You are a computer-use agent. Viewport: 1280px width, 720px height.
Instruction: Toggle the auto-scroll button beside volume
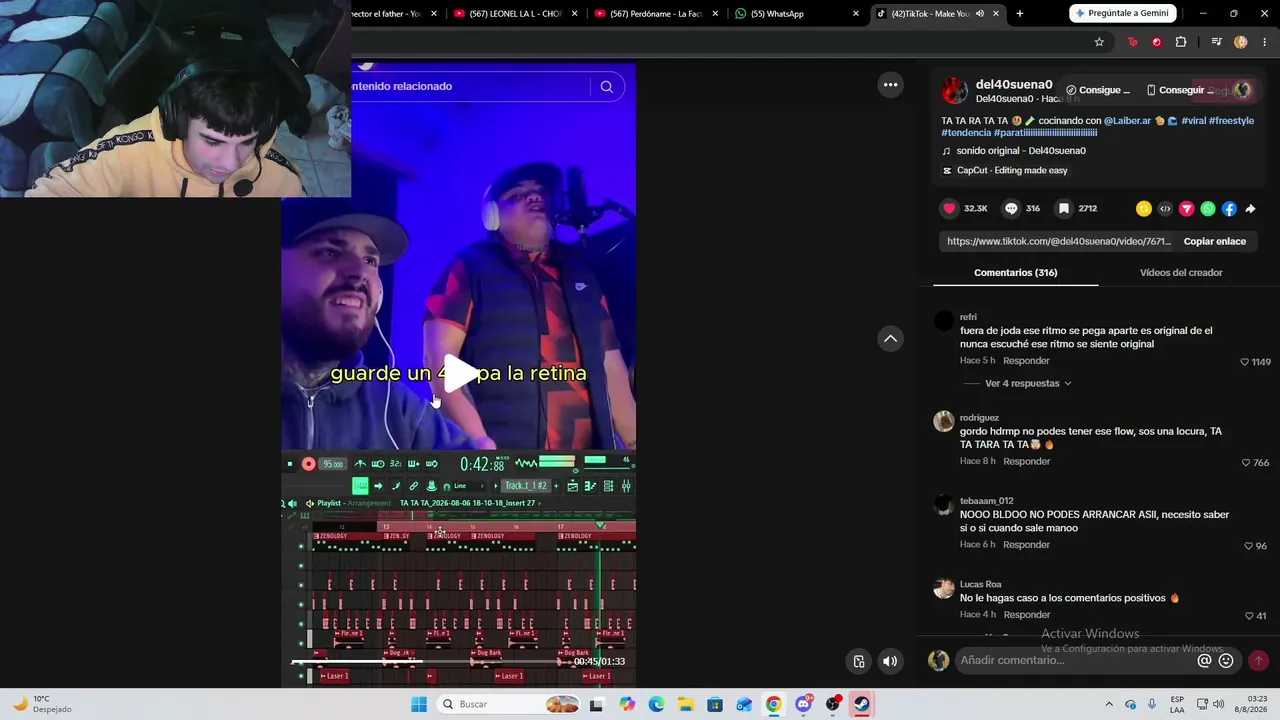859,661
